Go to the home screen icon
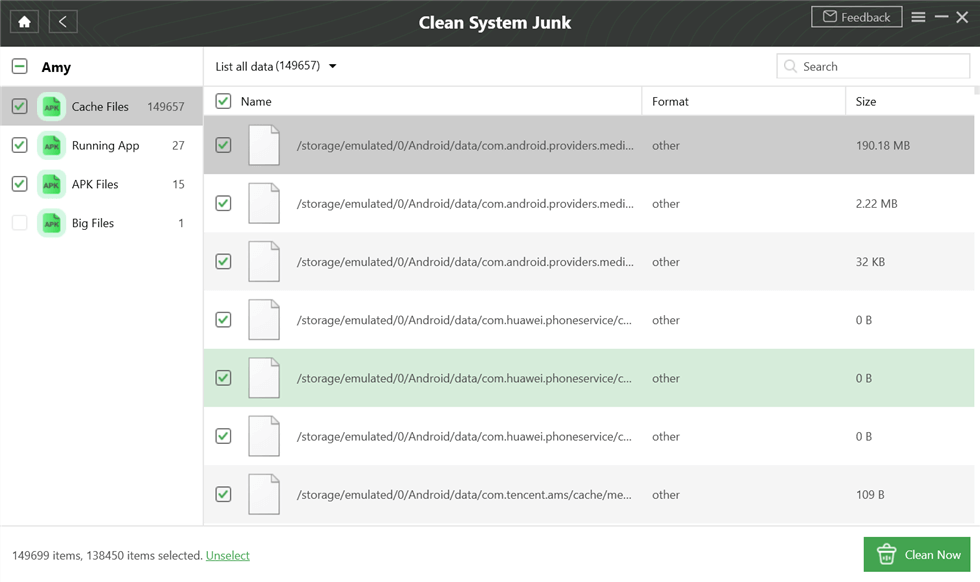980x582 pixels. (24, 21)
